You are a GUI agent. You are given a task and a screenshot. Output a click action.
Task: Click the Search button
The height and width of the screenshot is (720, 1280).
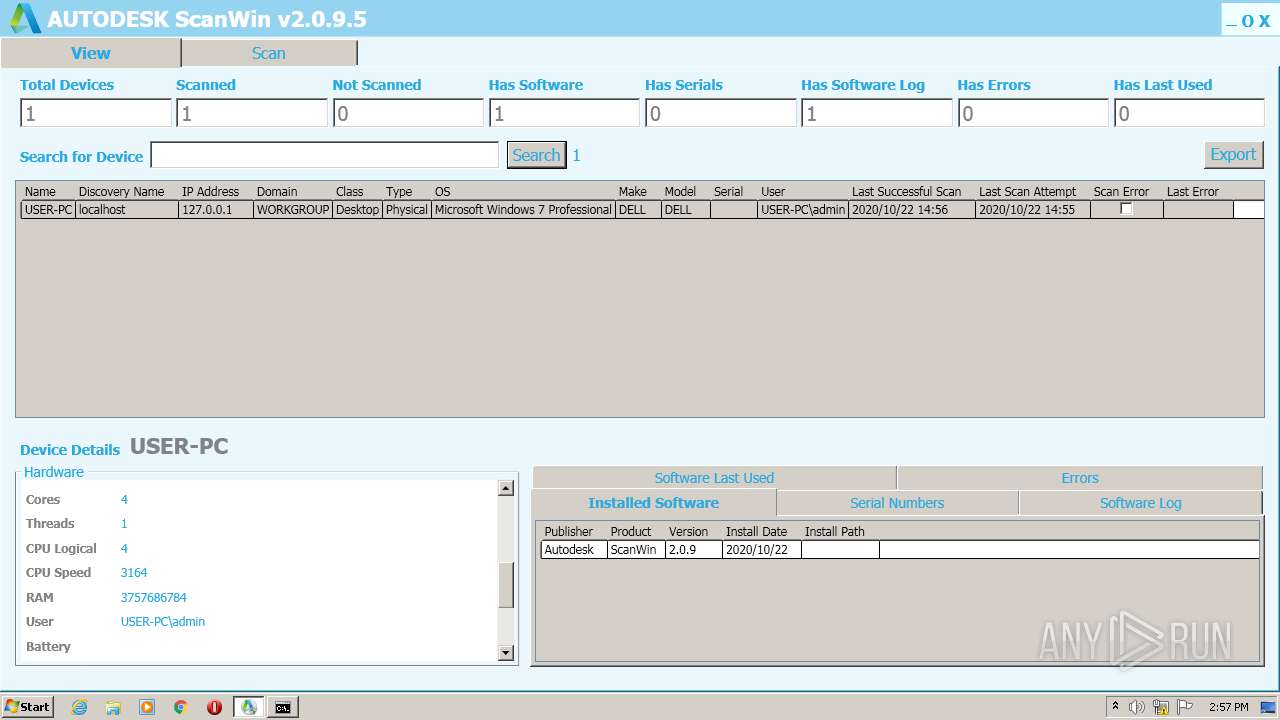coord(536,155)
